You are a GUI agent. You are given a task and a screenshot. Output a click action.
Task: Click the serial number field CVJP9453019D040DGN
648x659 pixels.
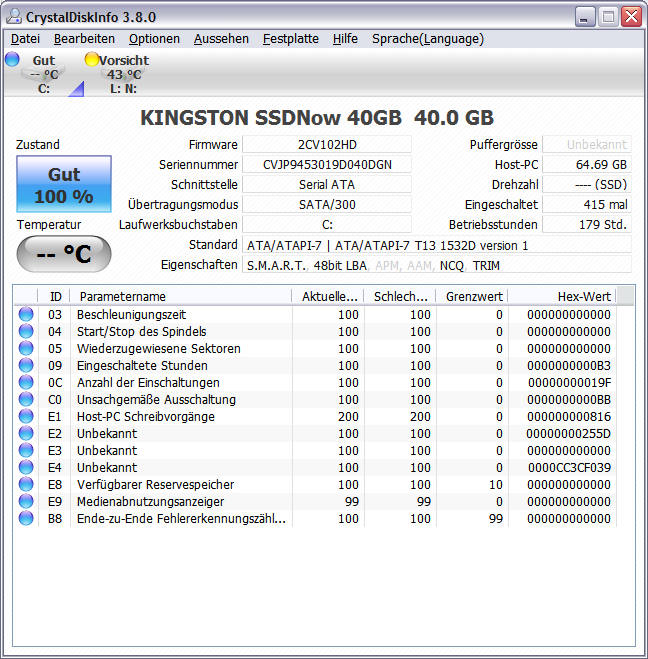pyautogui.click(x=327, y=164)
